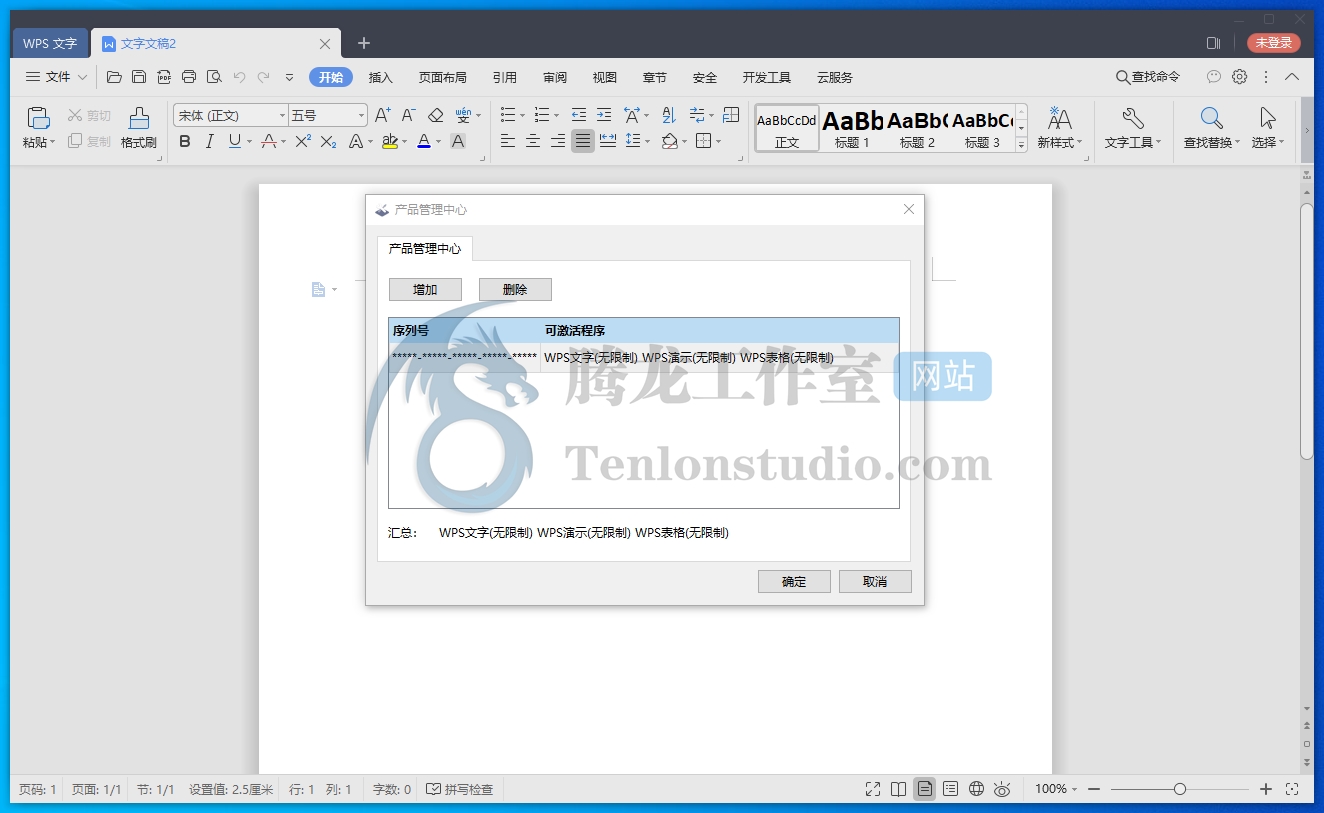Expand bullet list dropdown arrow
Screen dimensions: 1324x813
point(523,115)
